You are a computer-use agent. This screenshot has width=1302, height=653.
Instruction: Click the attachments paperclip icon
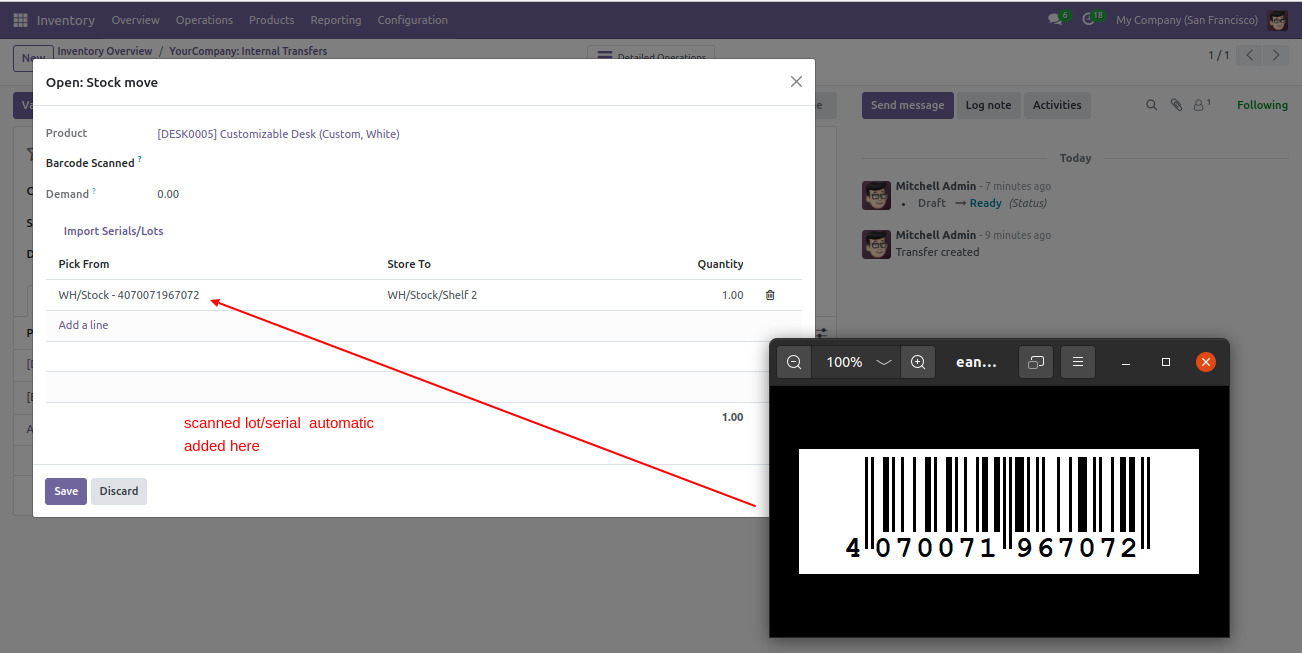click(1176, 105)
